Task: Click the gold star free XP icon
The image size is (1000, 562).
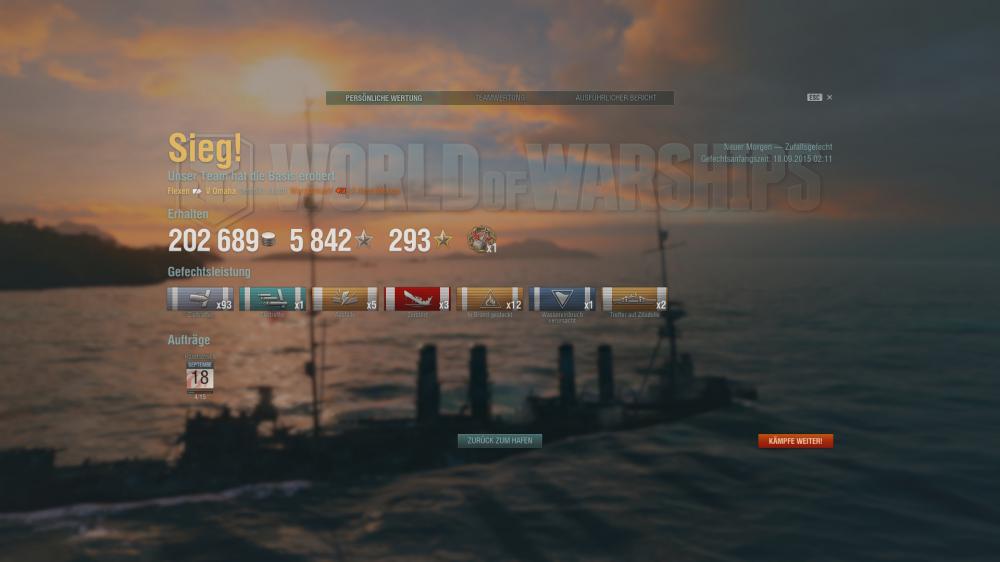Action: pos(443,239)
